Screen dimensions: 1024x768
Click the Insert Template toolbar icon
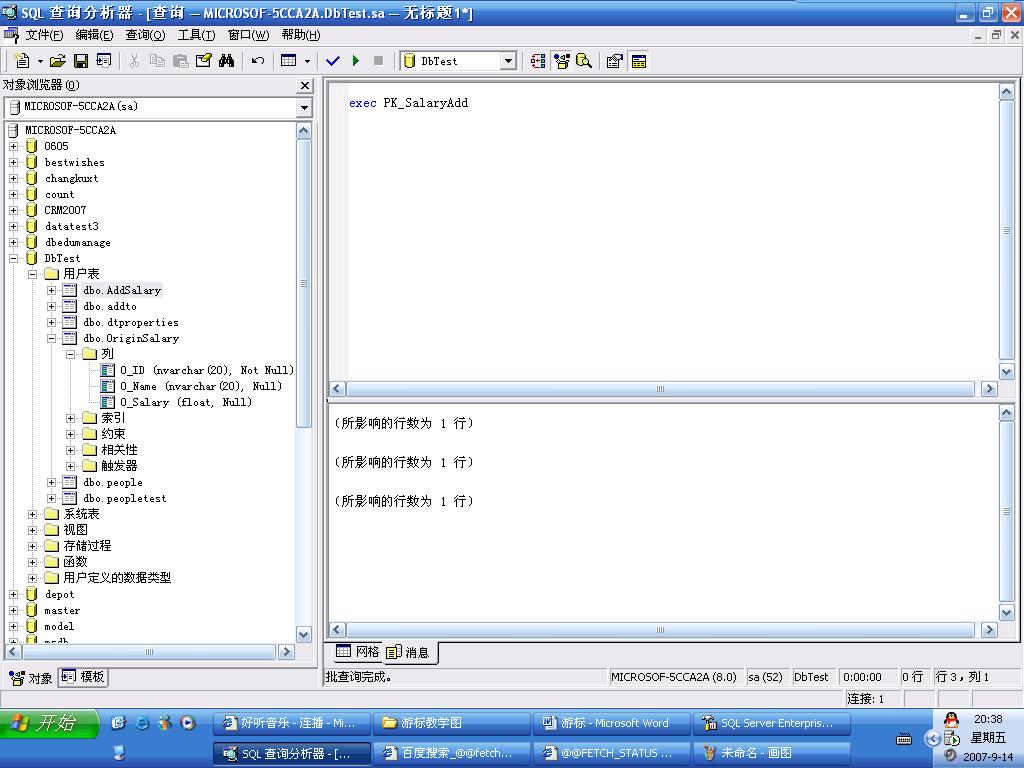(104, 61)
